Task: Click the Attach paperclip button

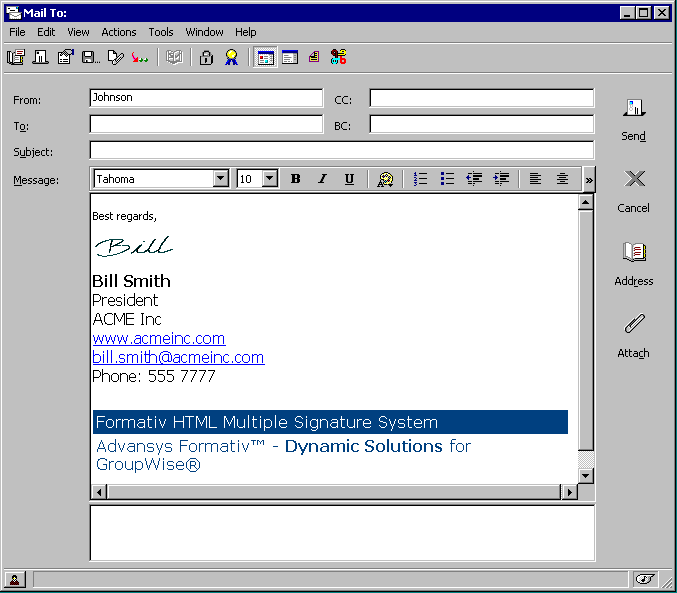Action: pyautogui.click(x=634, y=336)
